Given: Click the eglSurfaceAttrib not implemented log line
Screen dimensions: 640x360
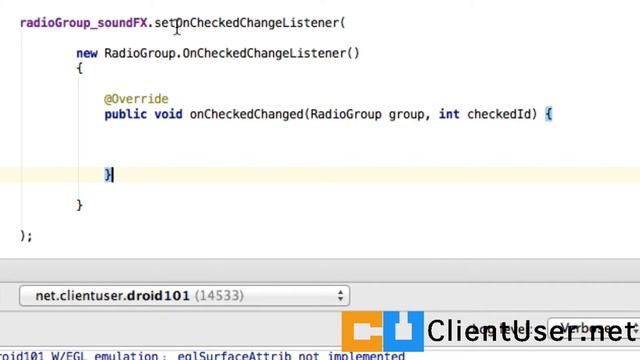Looking at the screenshot, I should point(202,356).
